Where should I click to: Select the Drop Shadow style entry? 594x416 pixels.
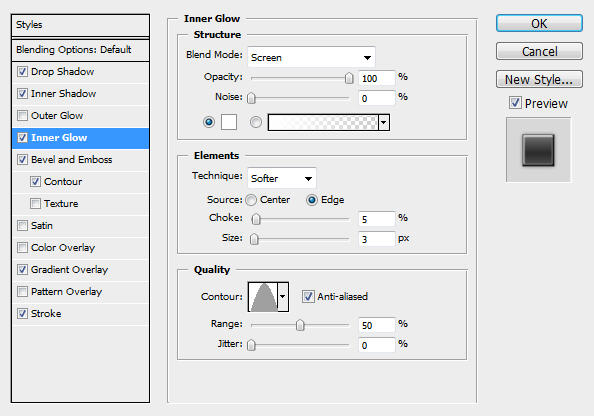coord(63,72)
